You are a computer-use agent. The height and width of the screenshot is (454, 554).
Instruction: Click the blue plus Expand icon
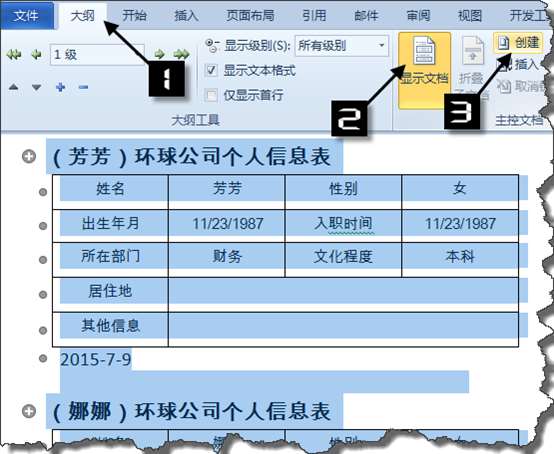coord(61,87)
